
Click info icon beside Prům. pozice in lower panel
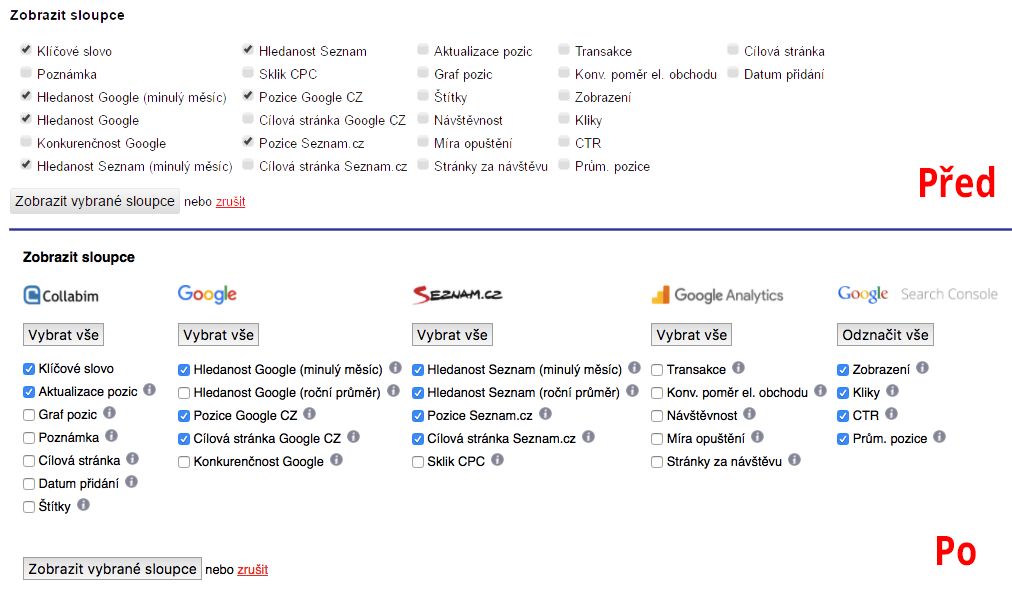[x=940, y=437]
